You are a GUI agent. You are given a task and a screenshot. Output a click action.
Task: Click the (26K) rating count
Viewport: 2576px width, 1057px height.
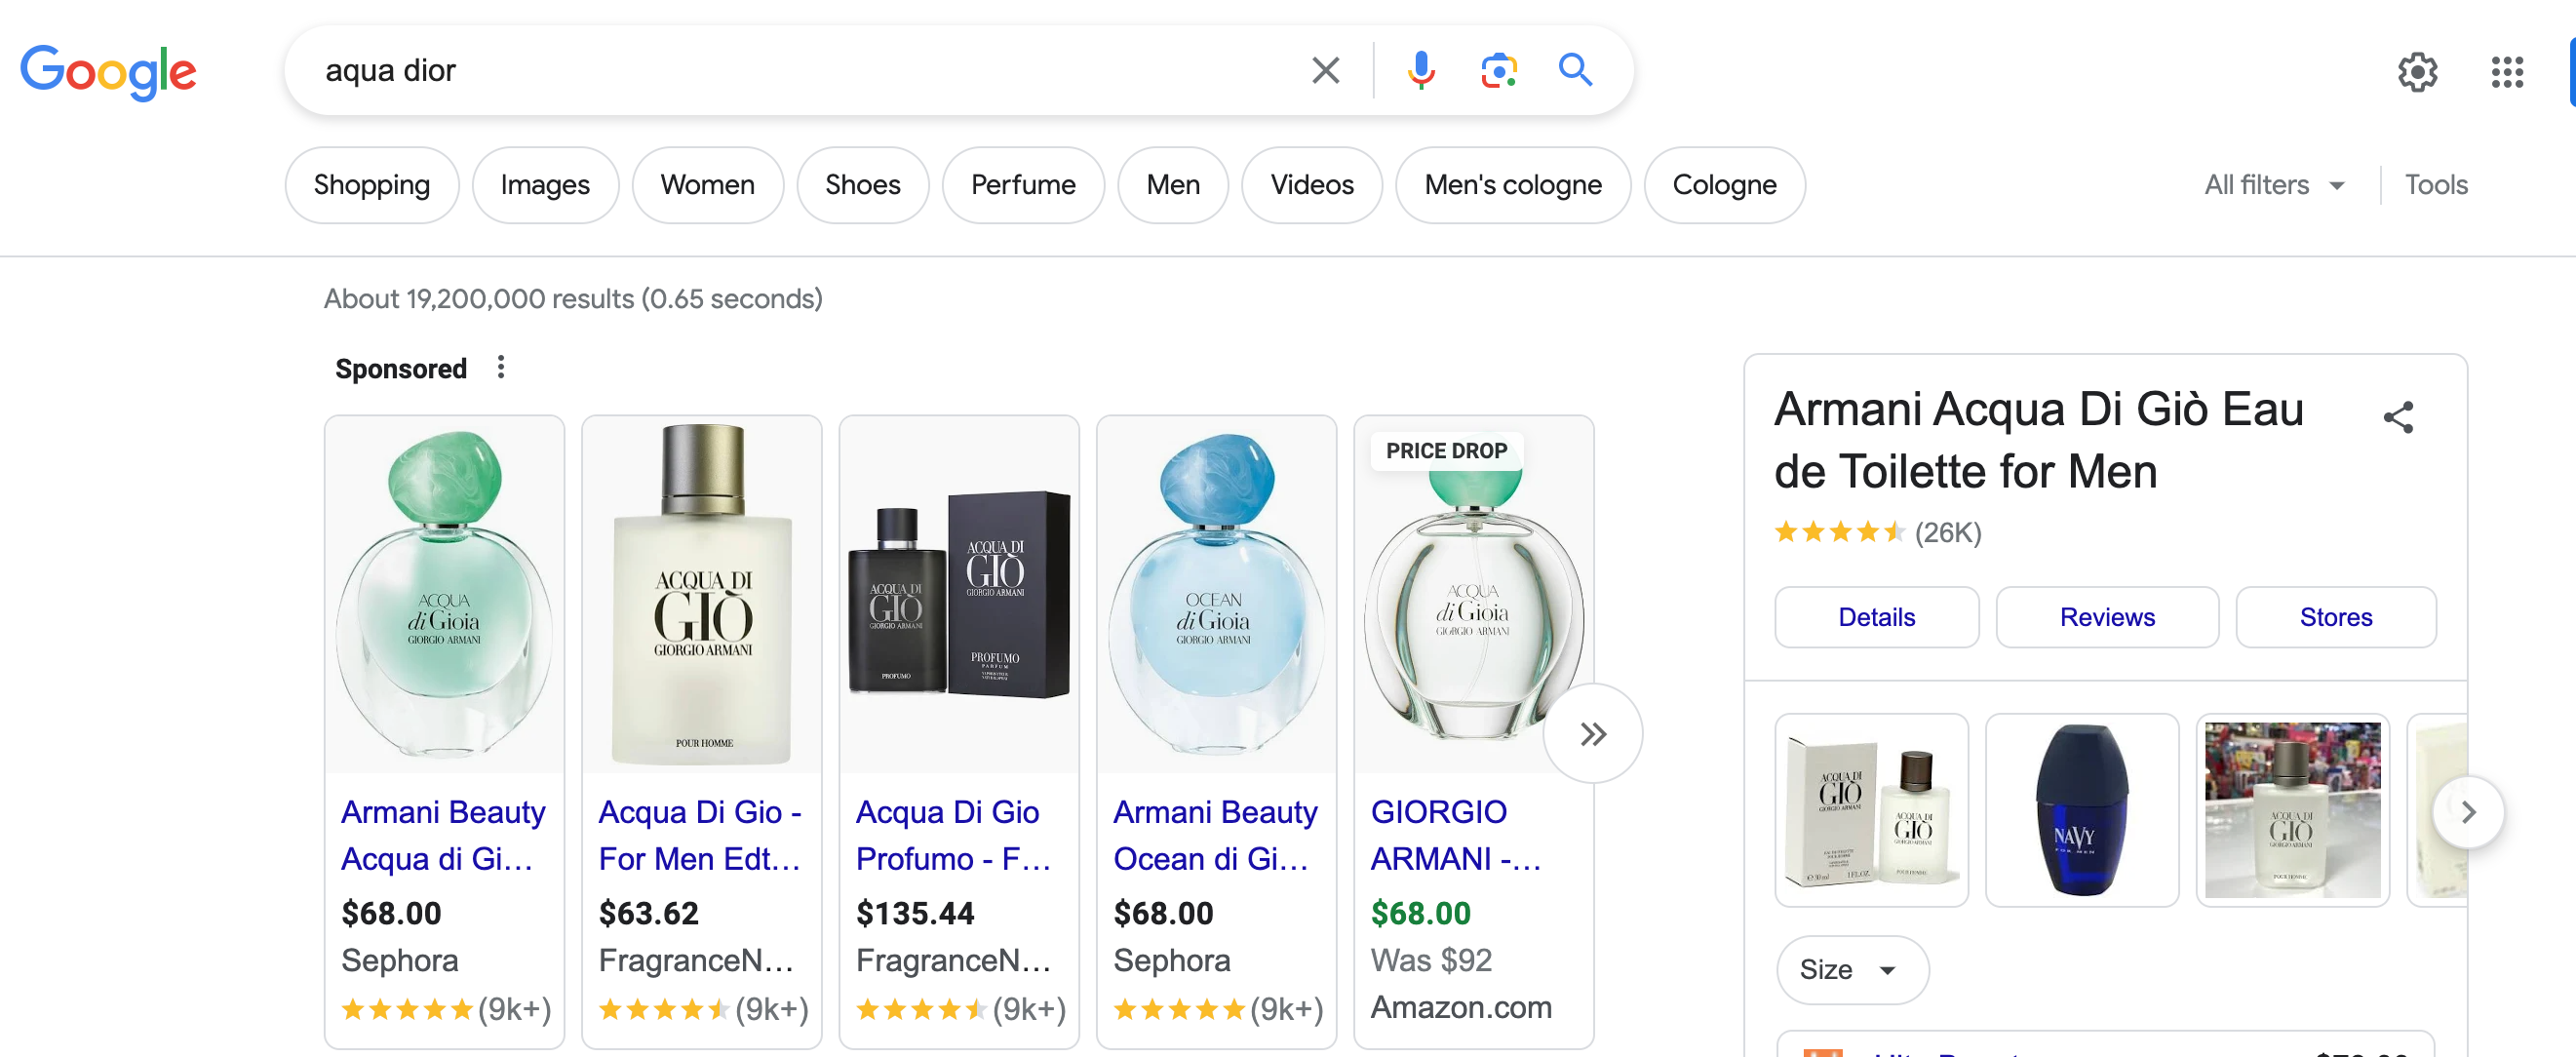pos(1947,532)
